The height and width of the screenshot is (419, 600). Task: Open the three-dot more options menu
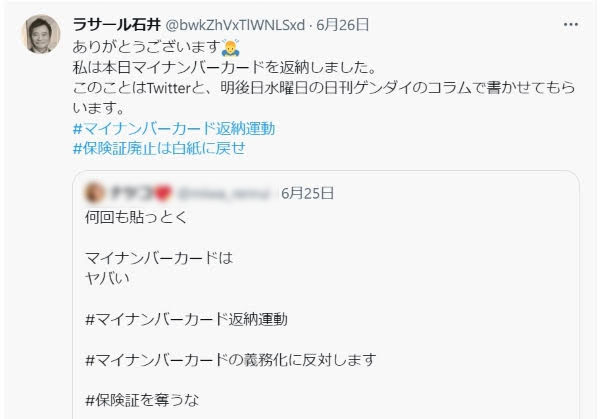pyautogui.click(x=571, y=24)
